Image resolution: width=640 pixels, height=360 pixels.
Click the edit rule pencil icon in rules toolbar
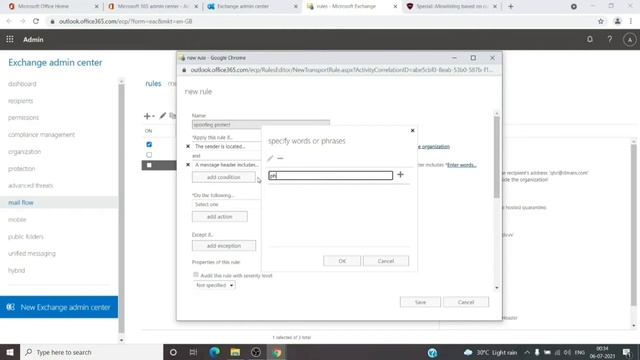click(x=163, y=116)
